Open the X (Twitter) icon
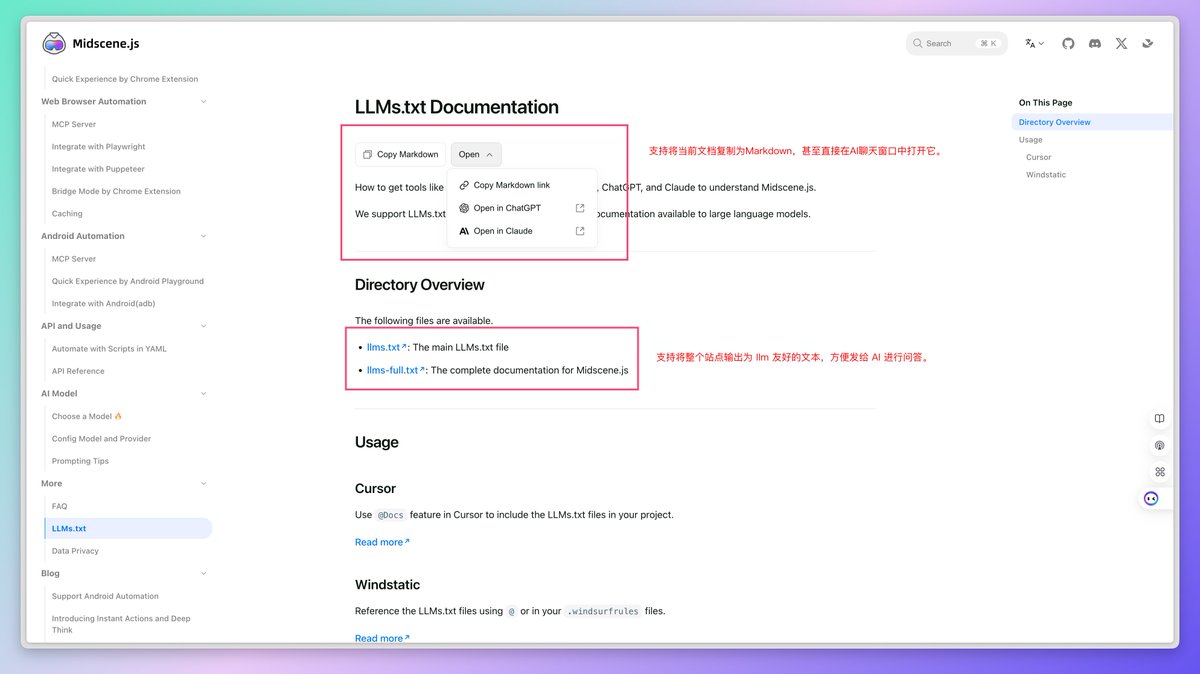Viewport: 1200px width, 674px height. click(x=1121, y=44)
